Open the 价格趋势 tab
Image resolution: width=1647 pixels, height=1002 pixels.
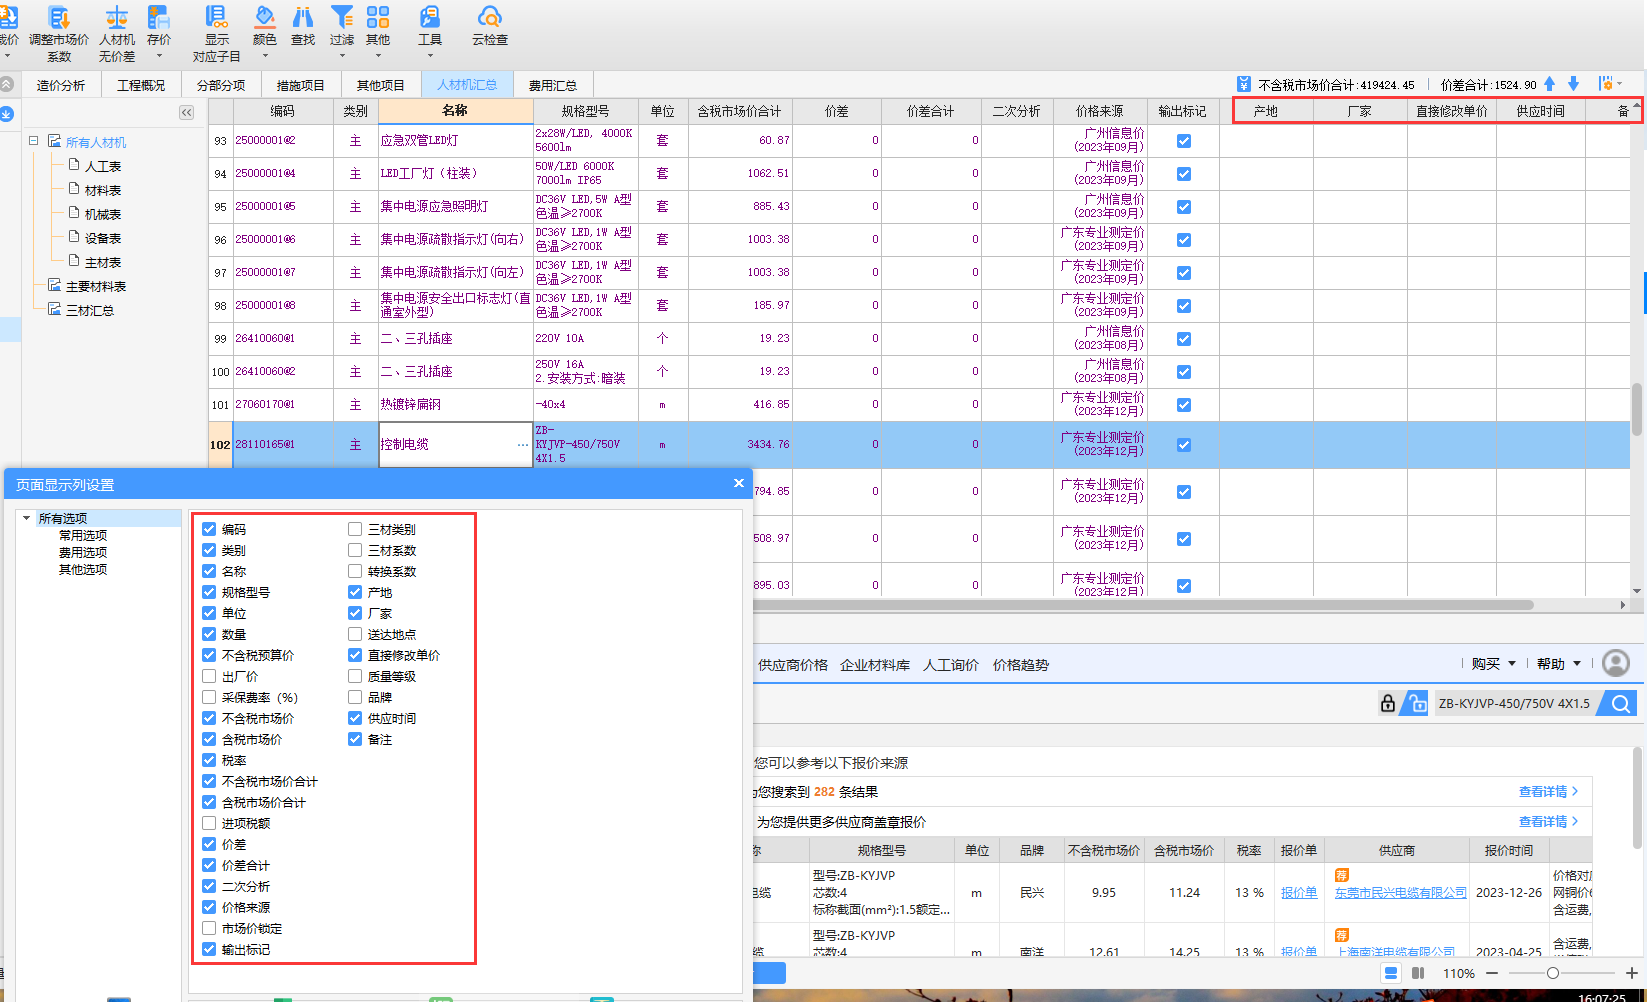(x=1021, y=665)
